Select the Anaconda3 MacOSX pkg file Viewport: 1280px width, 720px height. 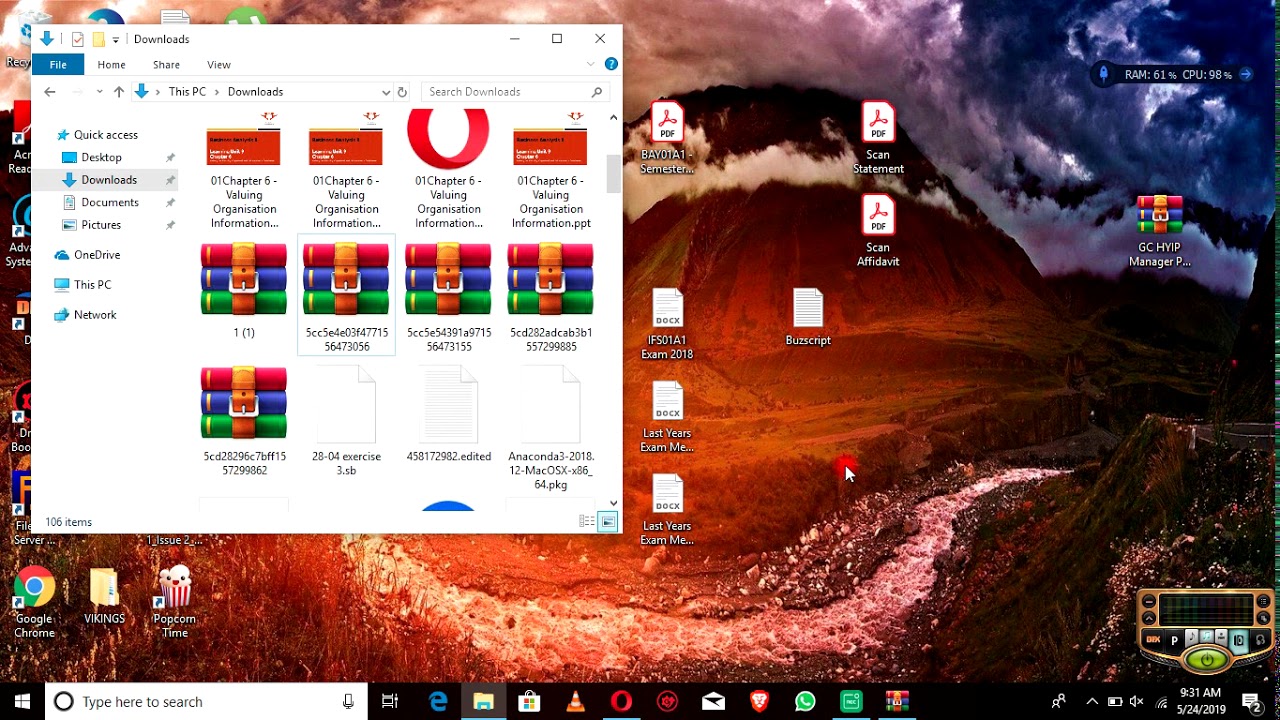point(551,428)
